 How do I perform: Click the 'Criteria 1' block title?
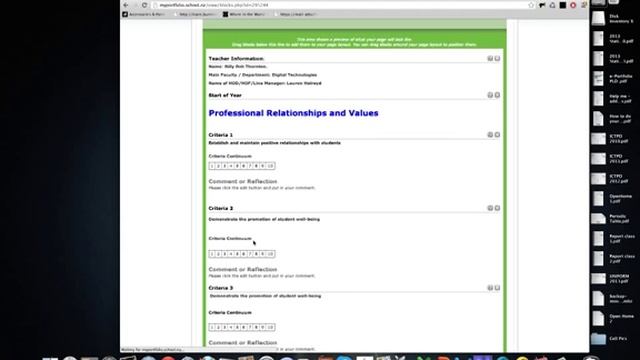(x=221, y=135)
